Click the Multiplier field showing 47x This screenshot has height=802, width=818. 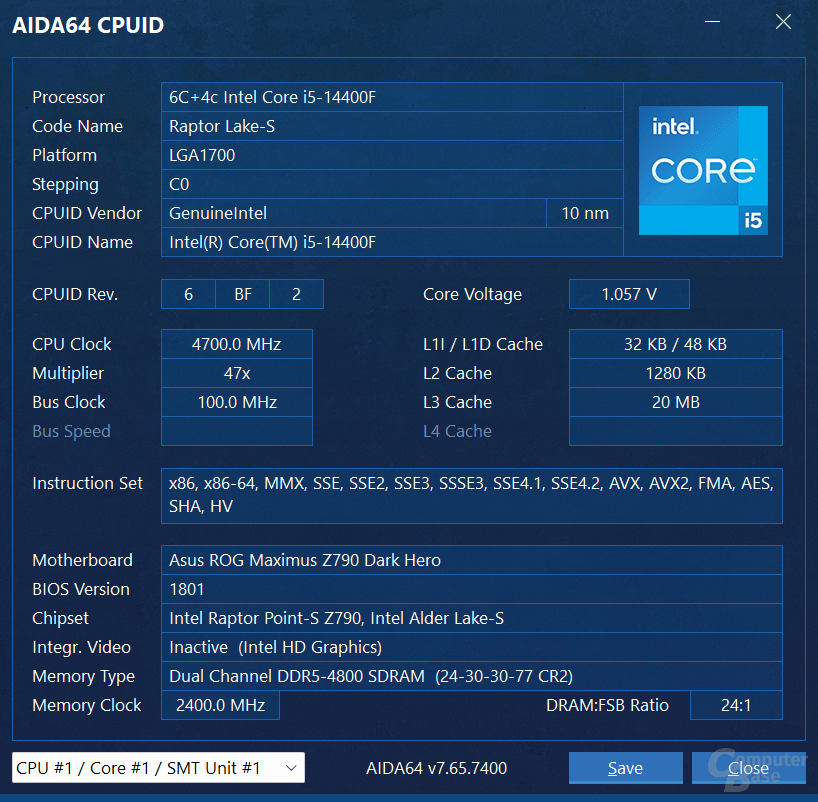(236, 373)
